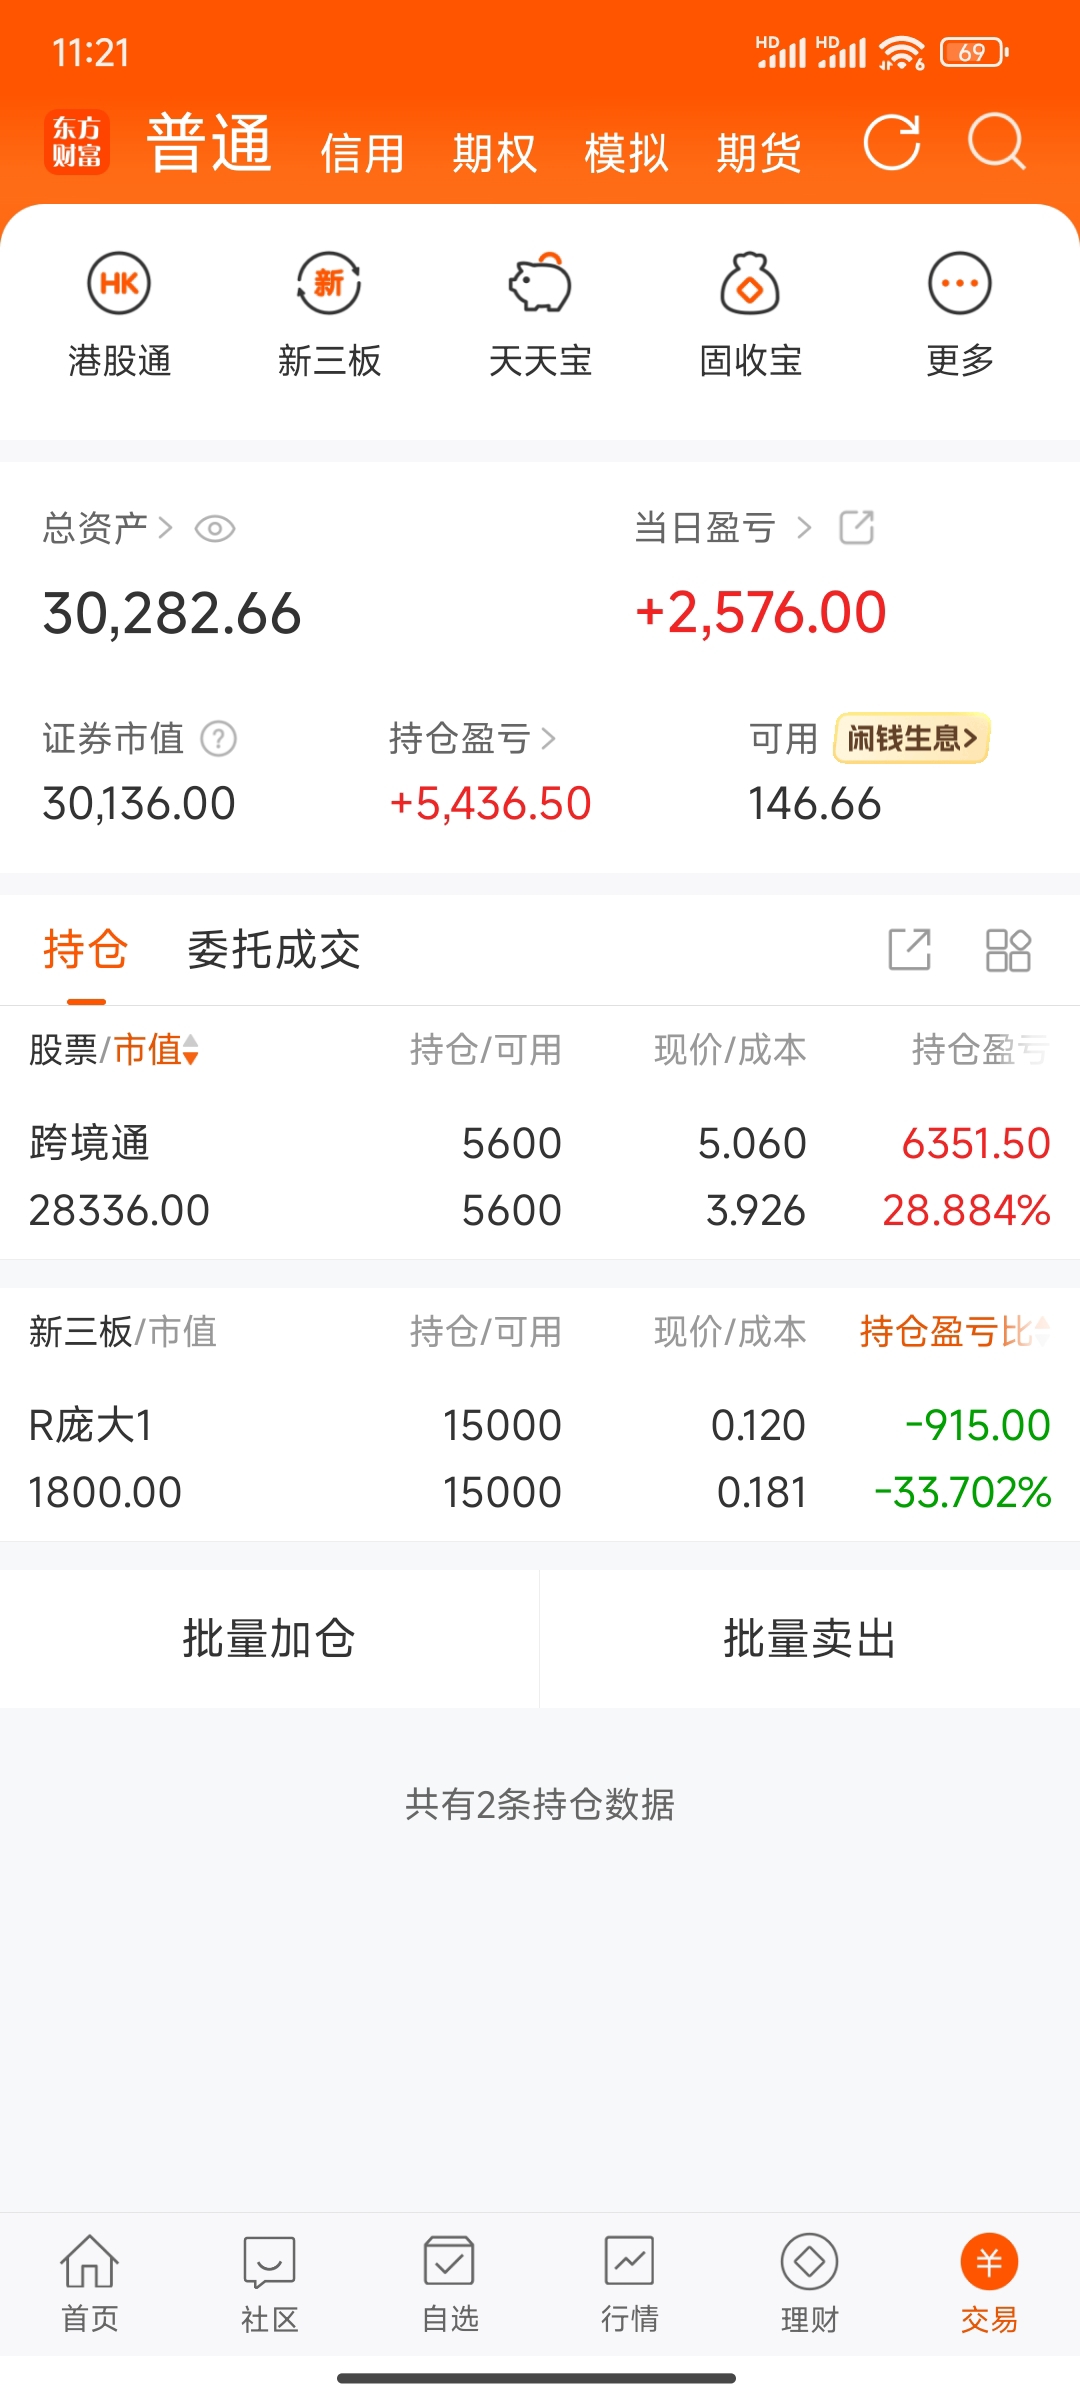The width and height of the screenshot is (1080, 2400).
Task: Open 新三板 shortcut icon
Action: point(329,284)
